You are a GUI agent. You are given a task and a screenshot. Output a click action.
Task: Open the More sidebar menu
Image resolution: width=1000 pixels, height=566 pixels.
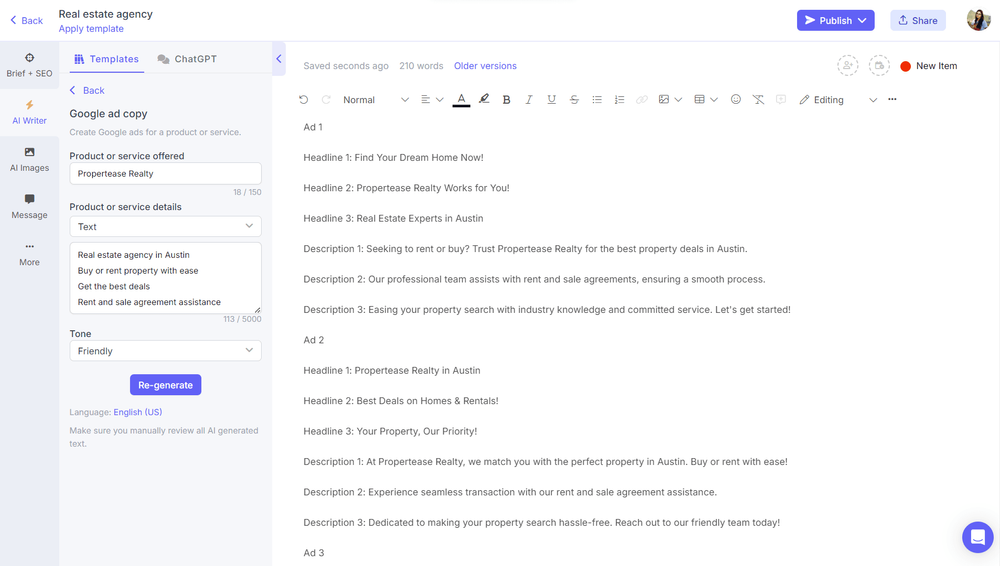point(29,254)
